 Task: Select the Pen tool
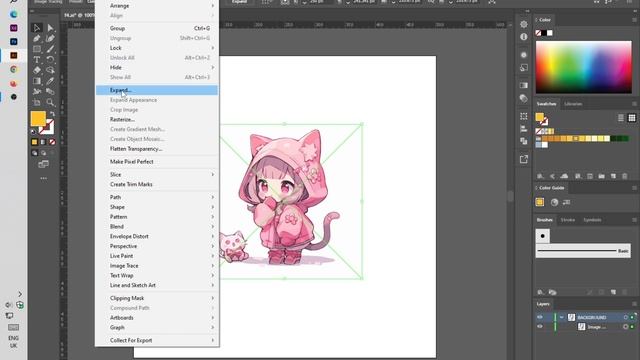click(37, 39)
